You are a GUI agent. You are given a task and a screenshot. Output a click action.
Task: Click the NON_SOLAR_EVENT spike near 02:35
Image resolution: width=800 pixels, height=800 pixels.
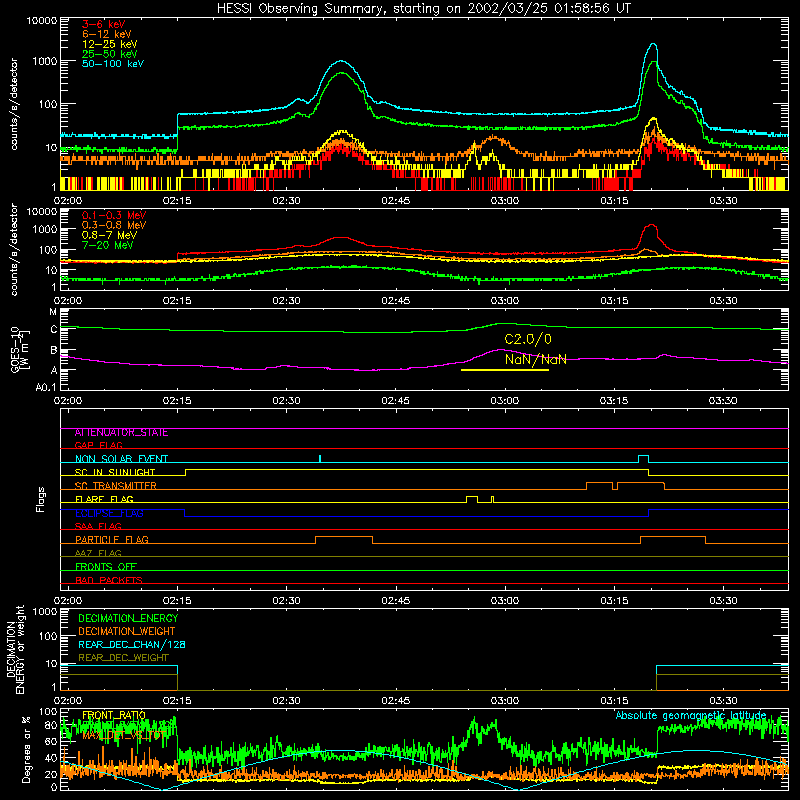pyautogui.click(x=320, y=458)
